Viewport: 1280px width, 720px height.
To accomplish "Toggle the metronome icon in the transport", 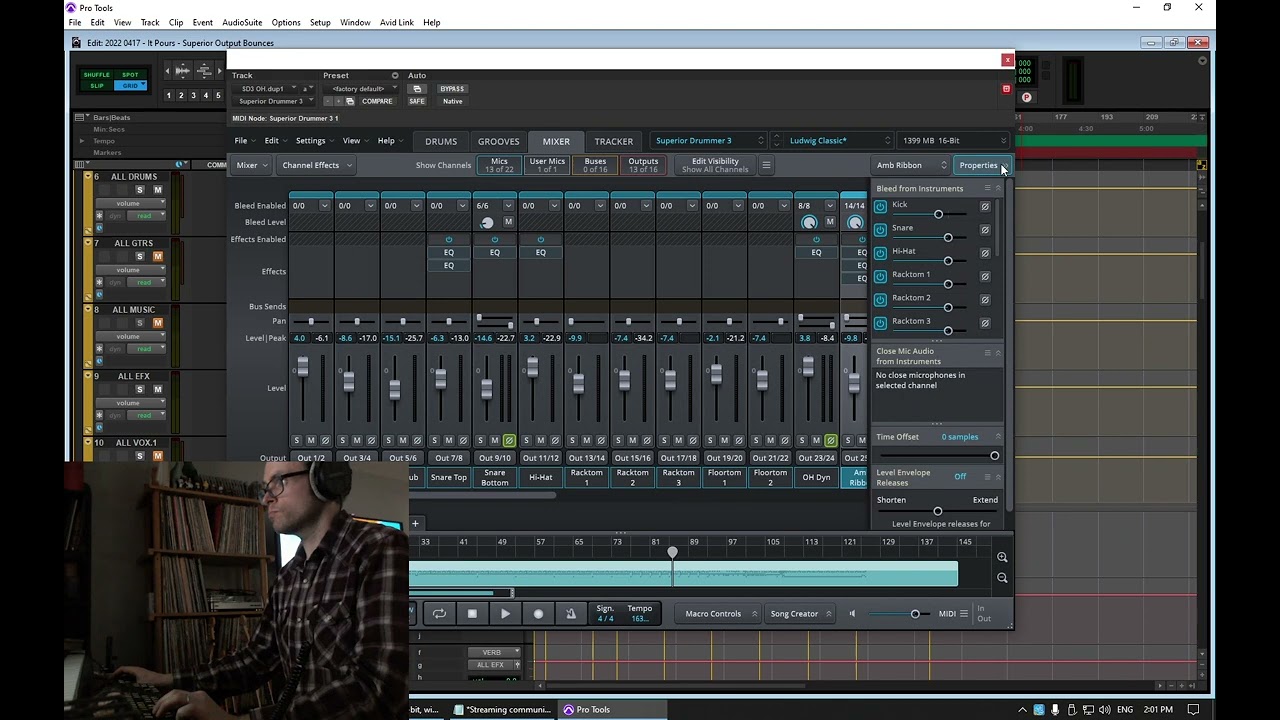I will (x=571, y=614).
